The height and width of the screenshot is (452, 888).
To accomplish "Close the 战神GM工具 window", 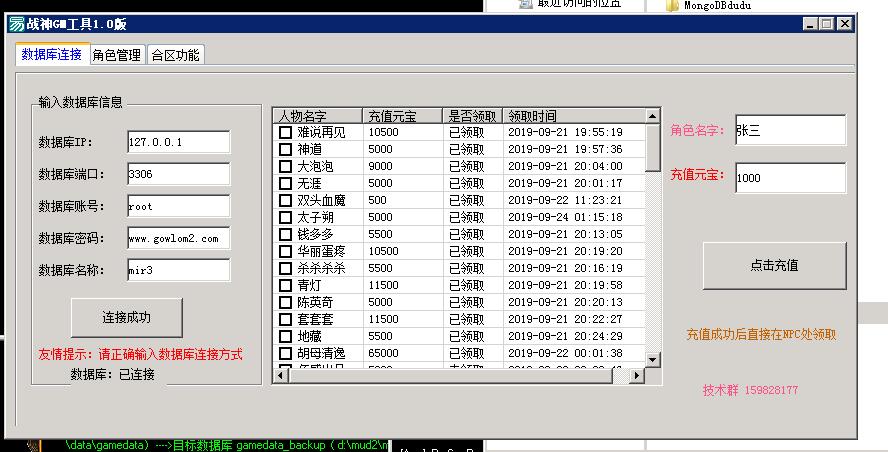I will (x=845, y=25).
